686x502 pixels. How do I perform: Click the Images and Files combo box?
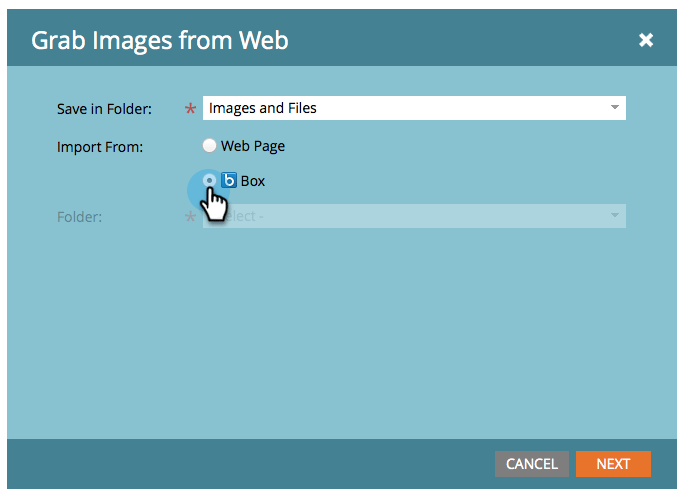[400, 108]
